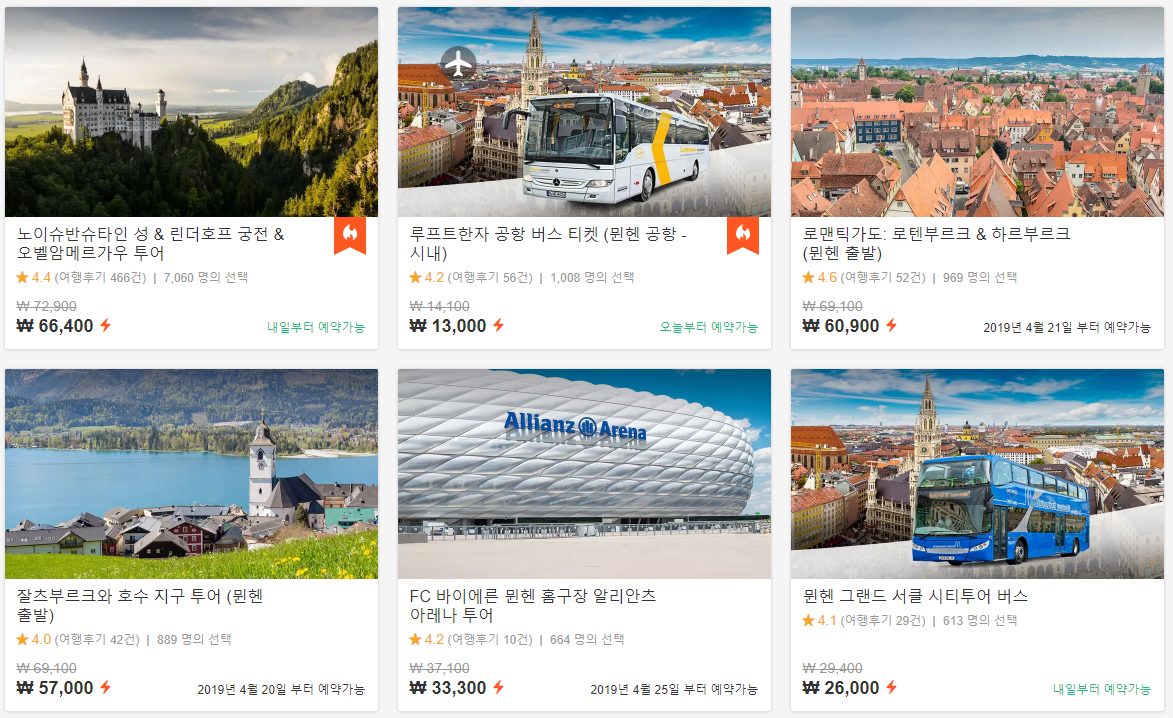This screenshot has height=718, width=1173.
Task: Open the blue double-decker city tour bus image
Action: pyautogui.click(x=977, y=473)
